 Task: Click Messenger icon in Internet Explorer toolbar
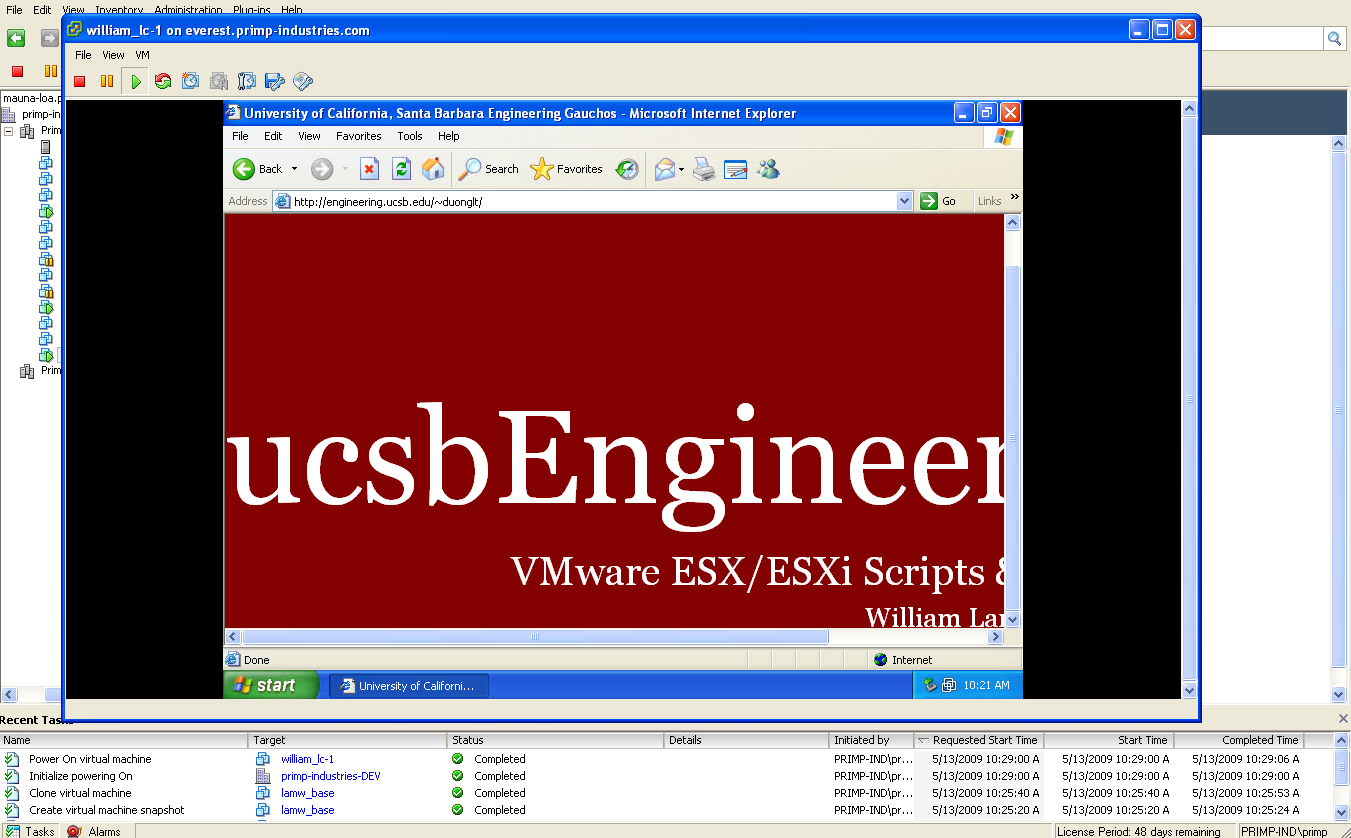point(768,169)
